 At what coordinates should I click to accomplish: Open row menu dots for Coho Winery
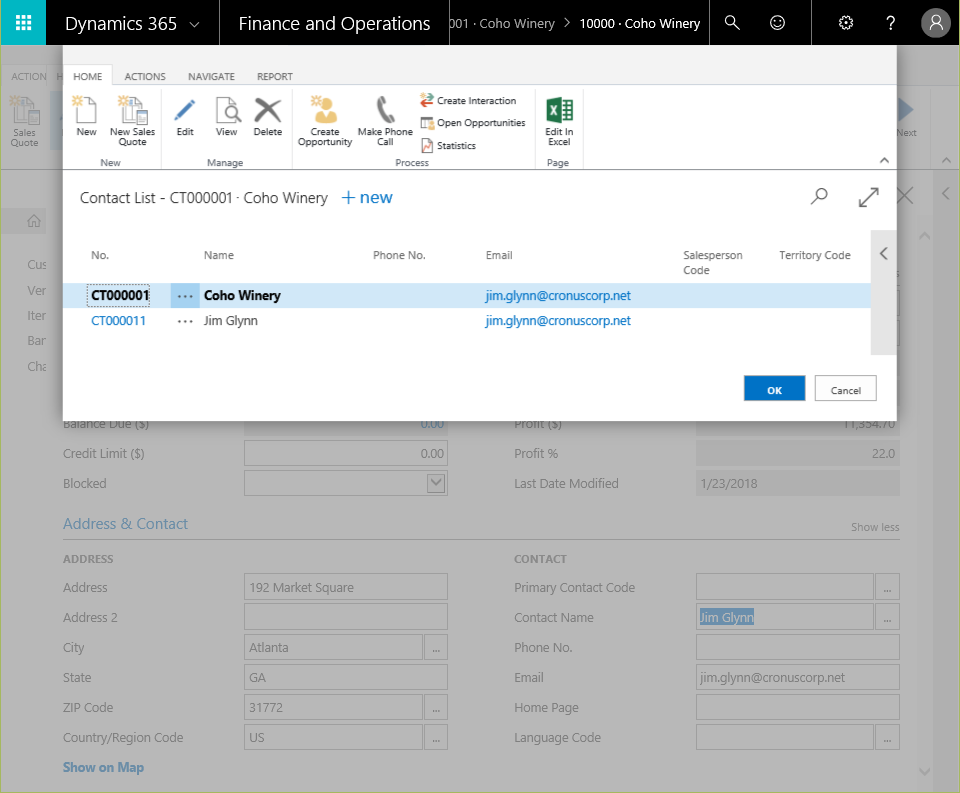185,296
